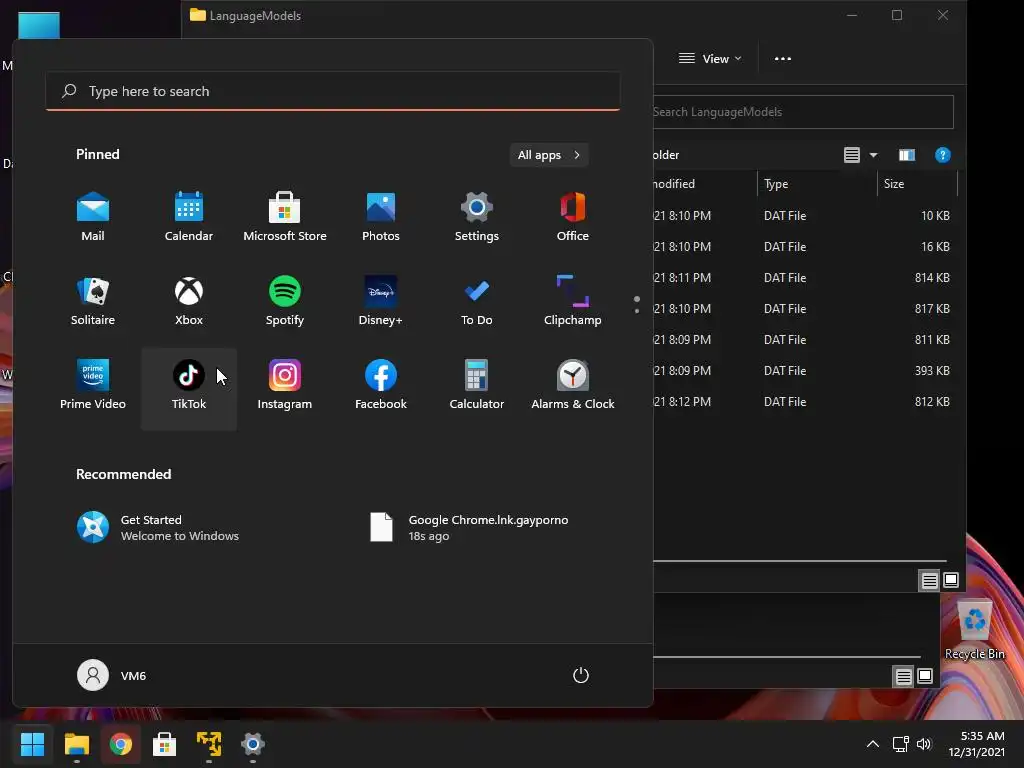The height and width of the screenshot is (768, 1024).
Task: Open Prime Video
Action: (93, 385)
